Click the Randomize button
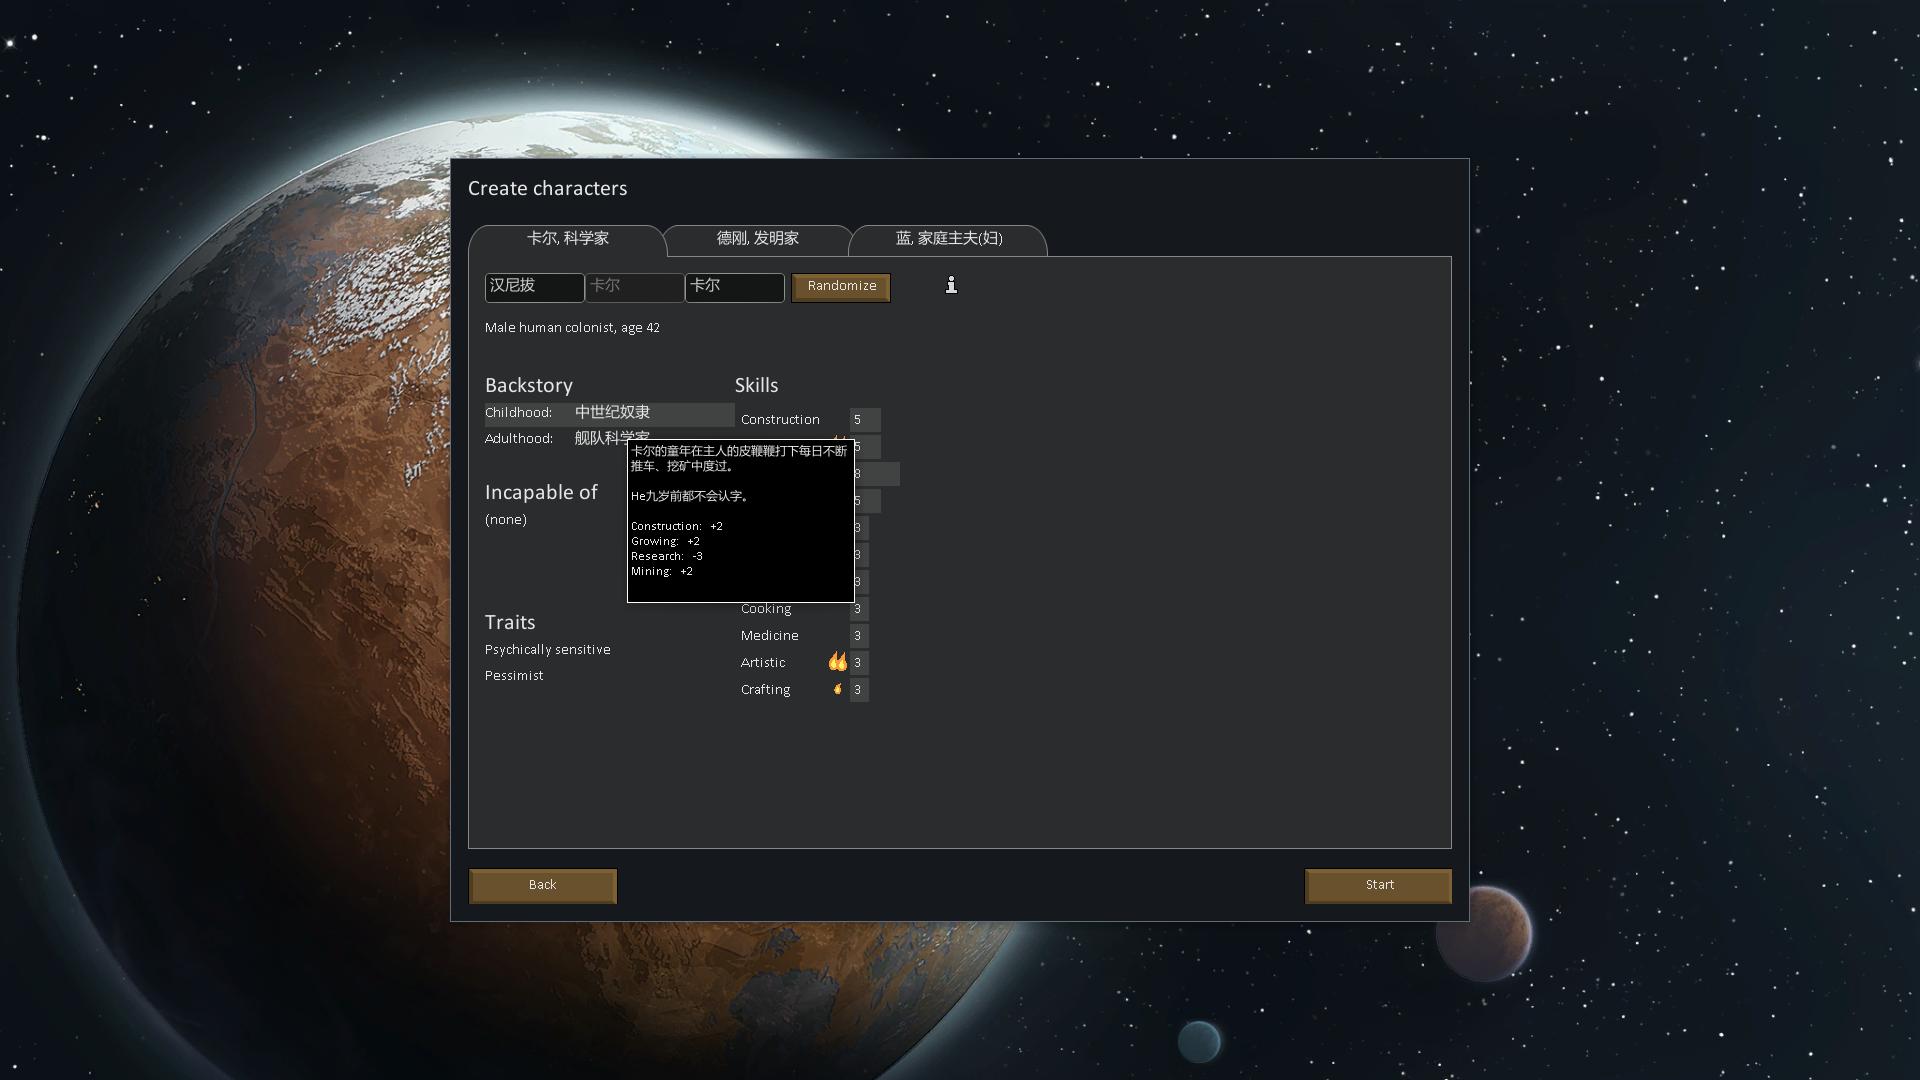The image size is (1920, 1080). coord(841,287)
